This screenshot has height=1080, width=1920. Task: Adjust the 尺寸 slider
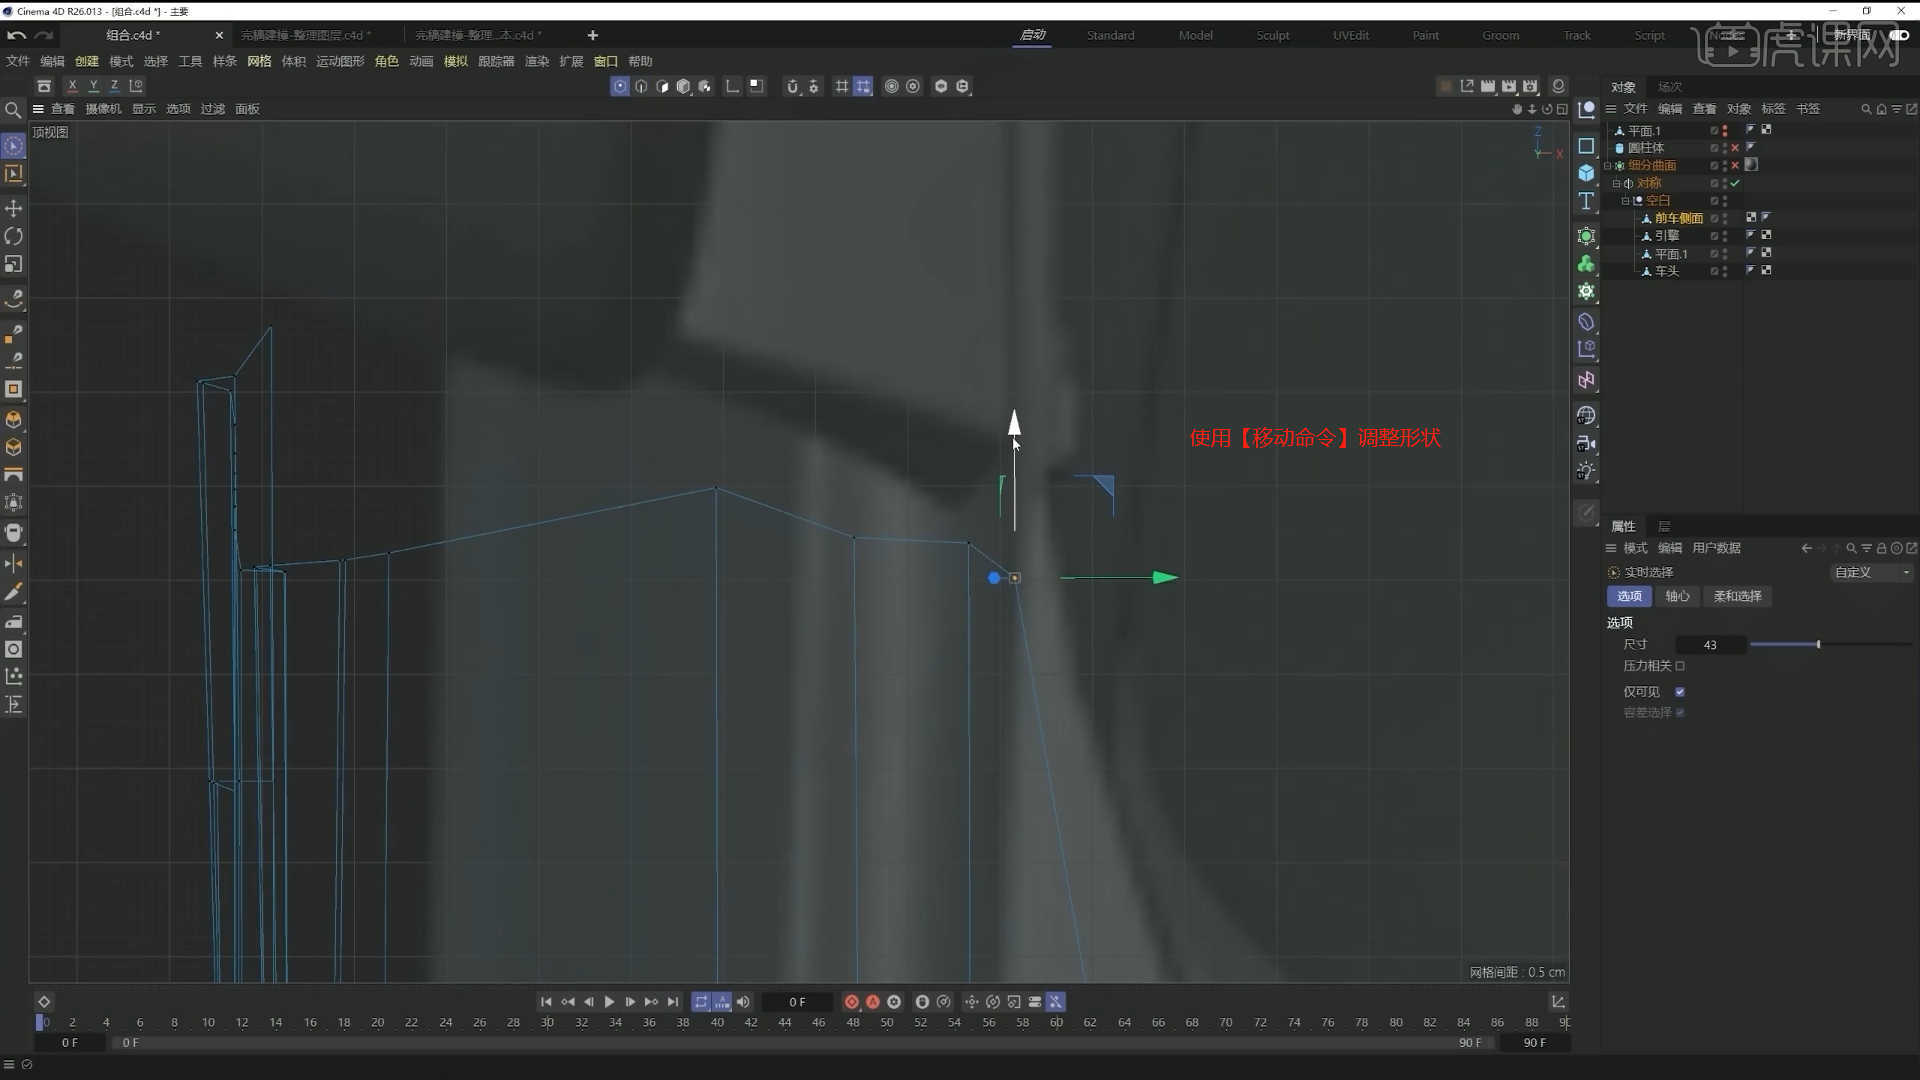click(1831, 645)
